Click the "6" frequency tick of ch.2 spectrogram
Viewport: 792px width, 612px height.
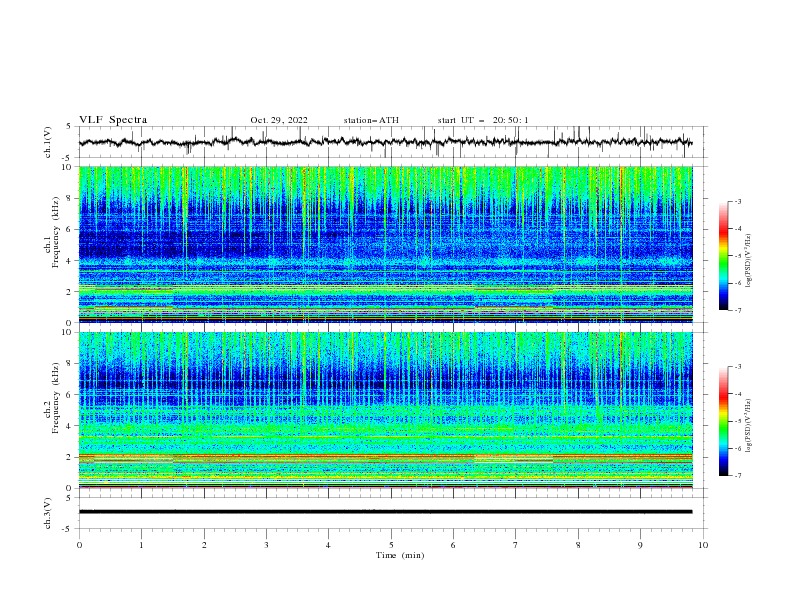pyautogui.click(x=70, y=395)
